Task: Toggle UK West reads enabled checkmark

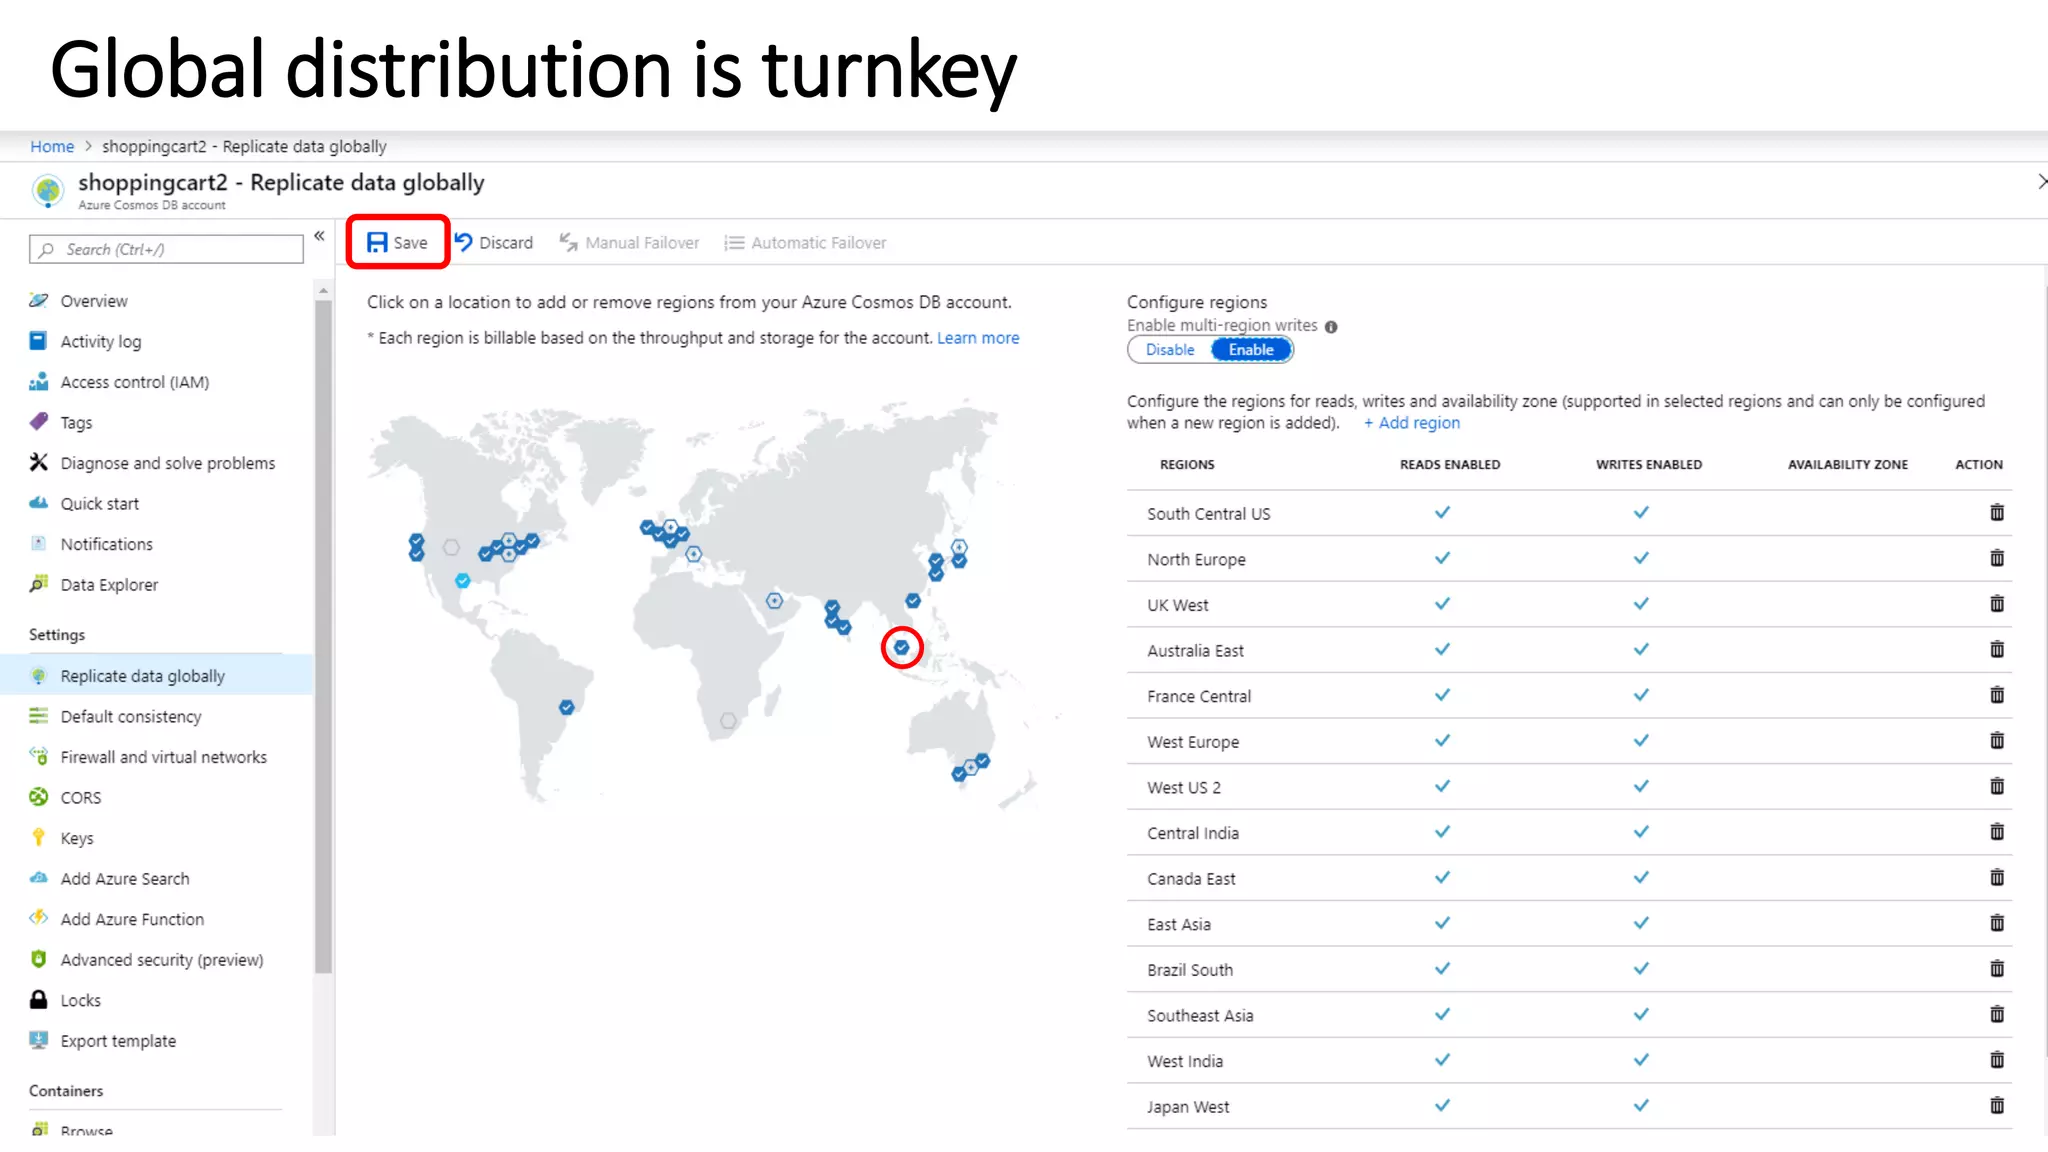Action: 1442,603
